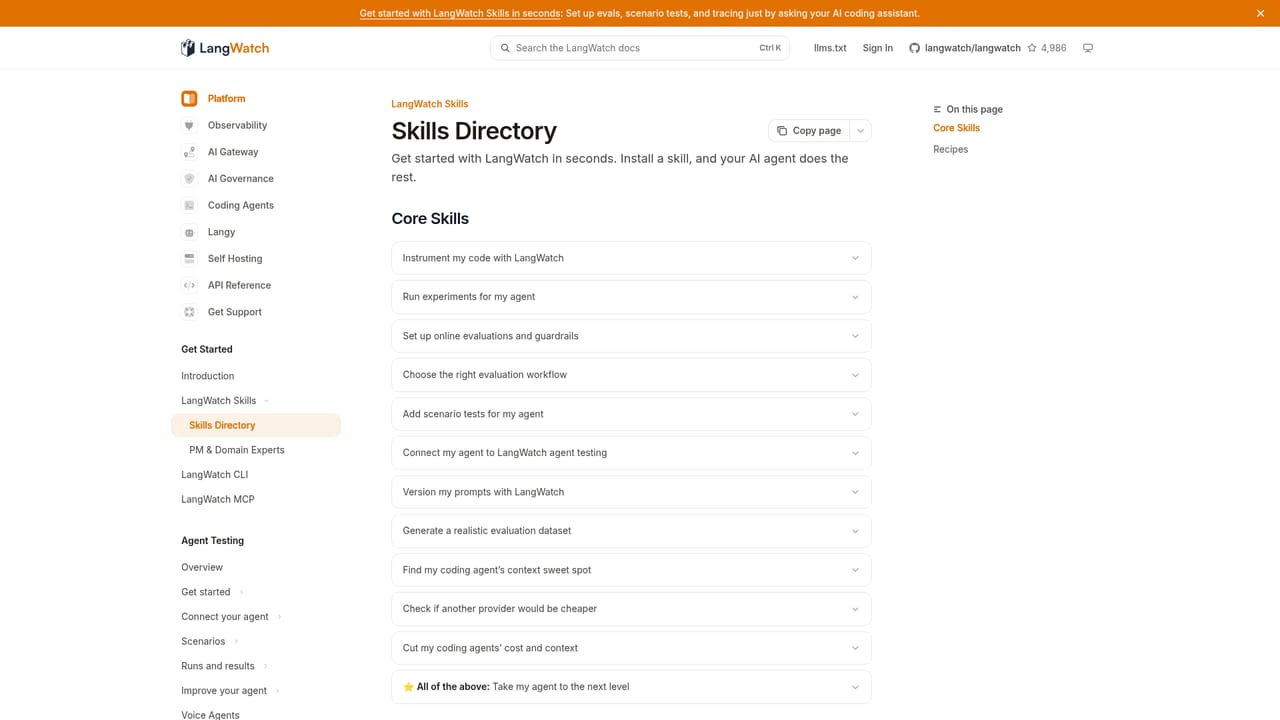The image size is (1280, 720).
Task: Expand 'Cut my coding agents' cost and context'
Action: click(631, 648)
